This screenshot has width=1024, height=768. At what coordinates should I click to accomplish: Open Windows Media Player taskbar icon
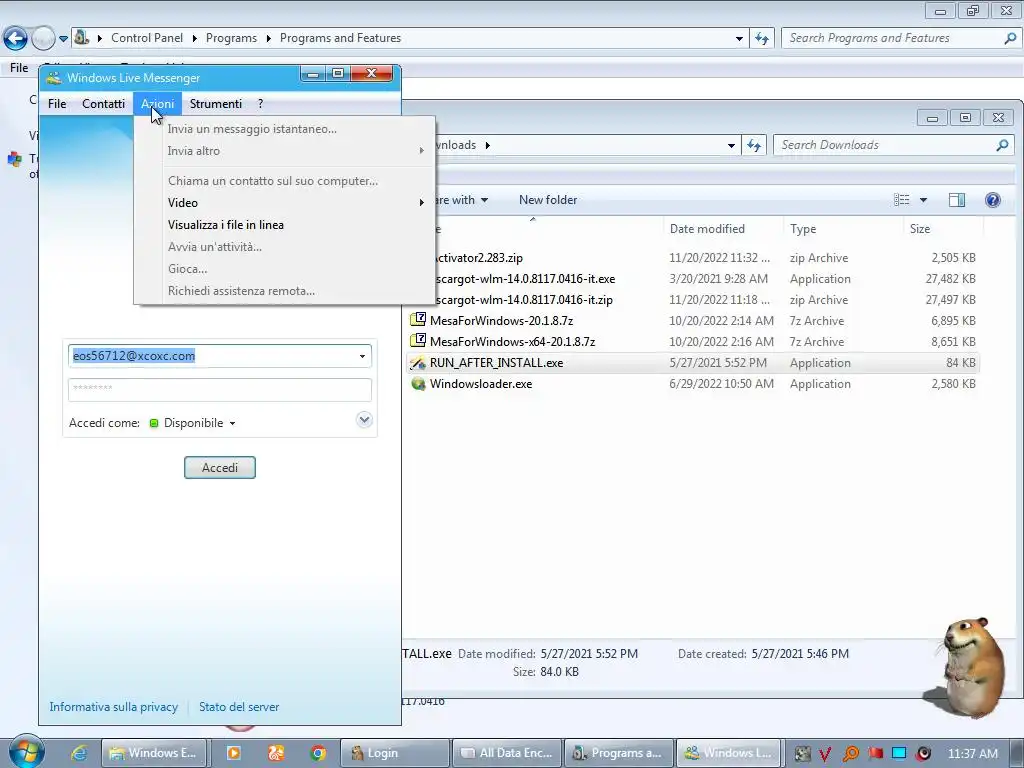(233, 753)
